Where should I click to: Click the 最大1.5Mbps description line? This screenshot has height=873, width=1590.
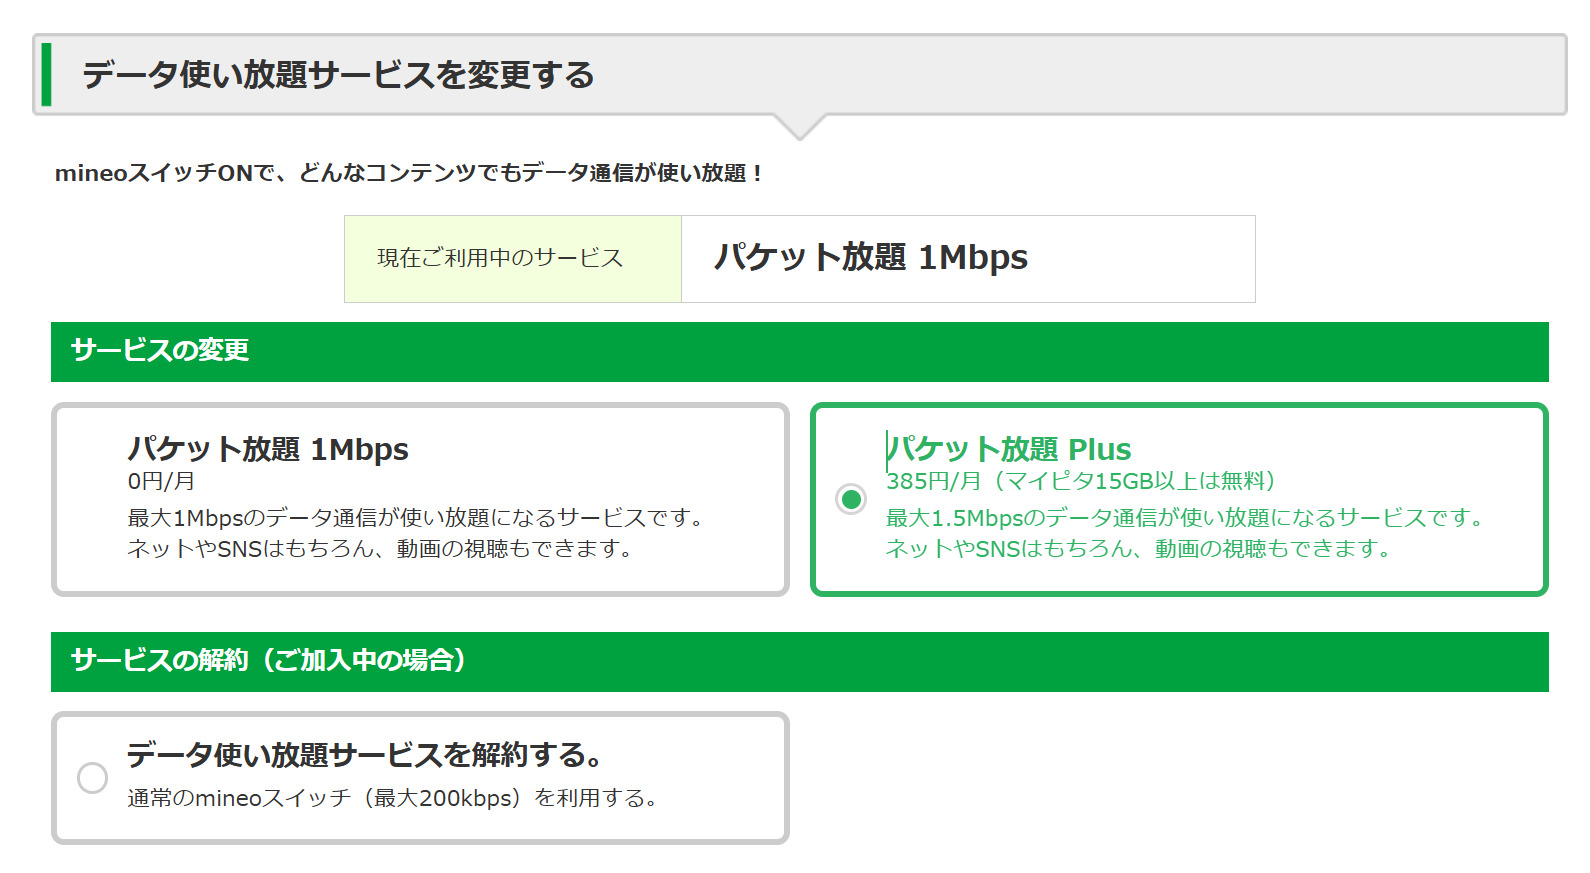1184,518
